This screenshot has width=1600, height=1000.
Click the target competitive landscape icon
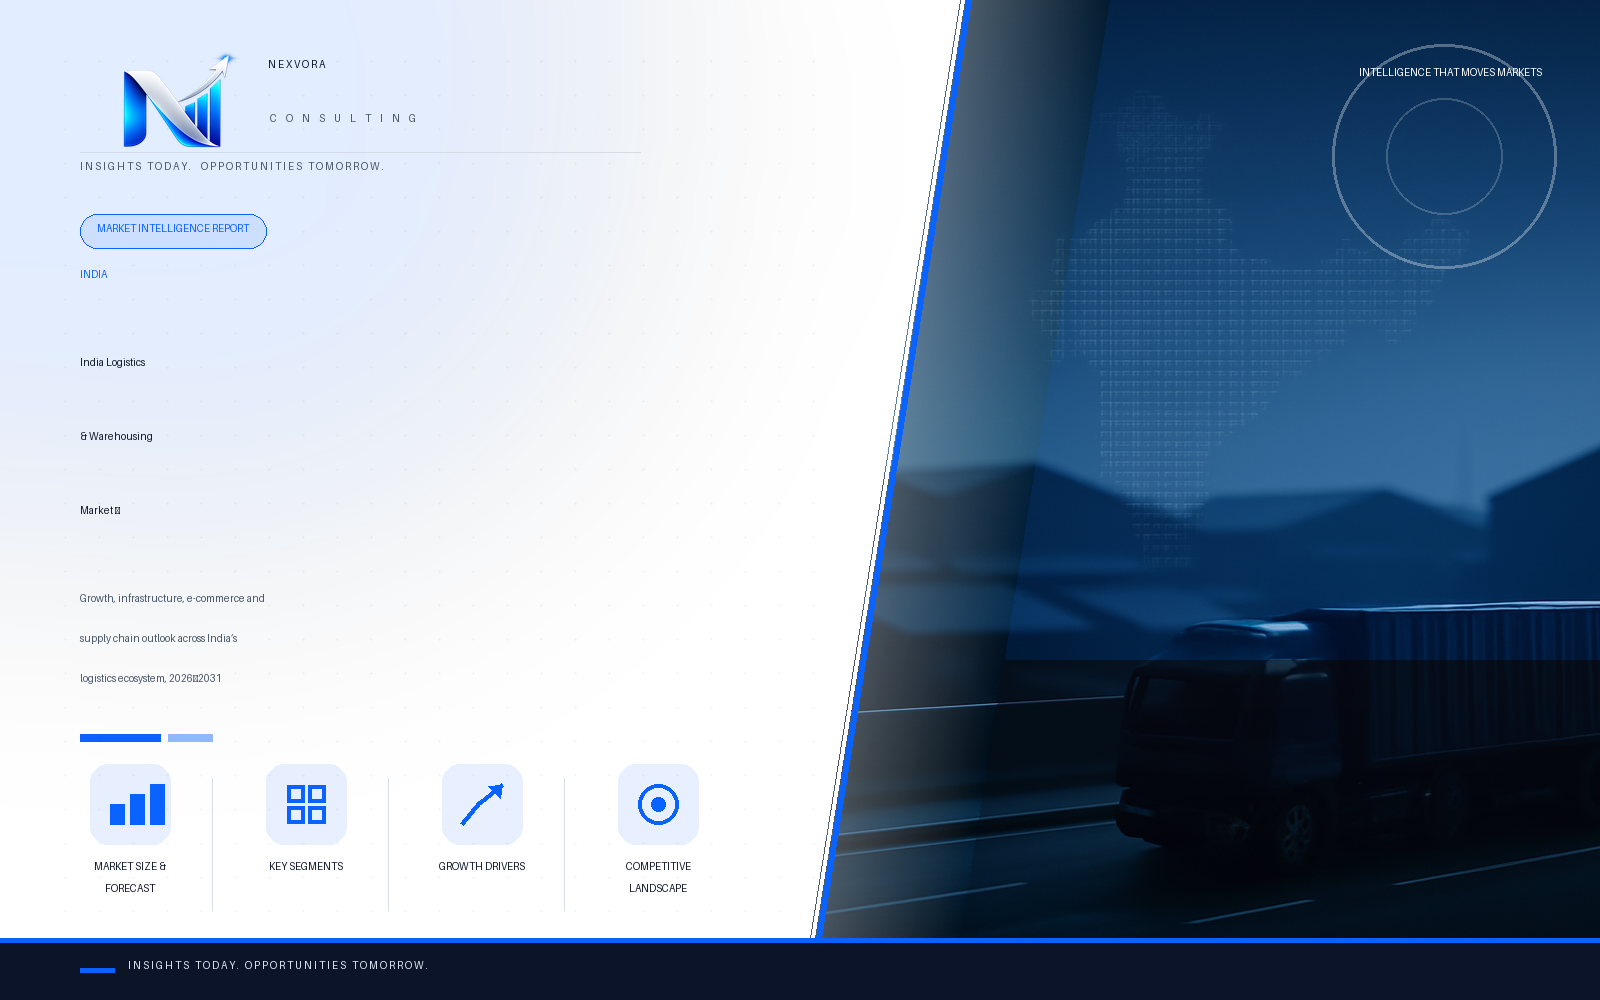658,804
